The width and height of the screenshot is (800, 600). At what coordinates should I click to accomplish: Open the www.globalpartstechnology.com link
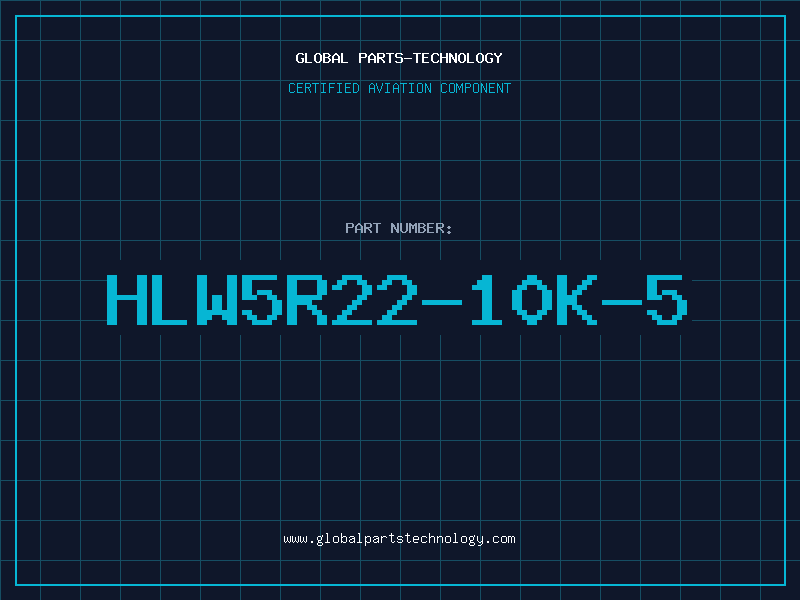pos(399,539)
